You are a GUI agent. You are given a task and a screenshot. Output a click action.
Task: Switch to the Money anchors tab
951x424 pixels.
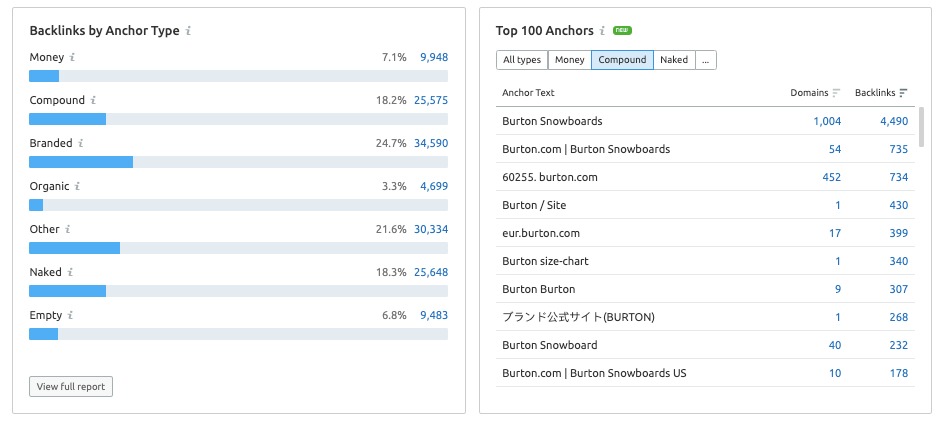coord(570,60)
